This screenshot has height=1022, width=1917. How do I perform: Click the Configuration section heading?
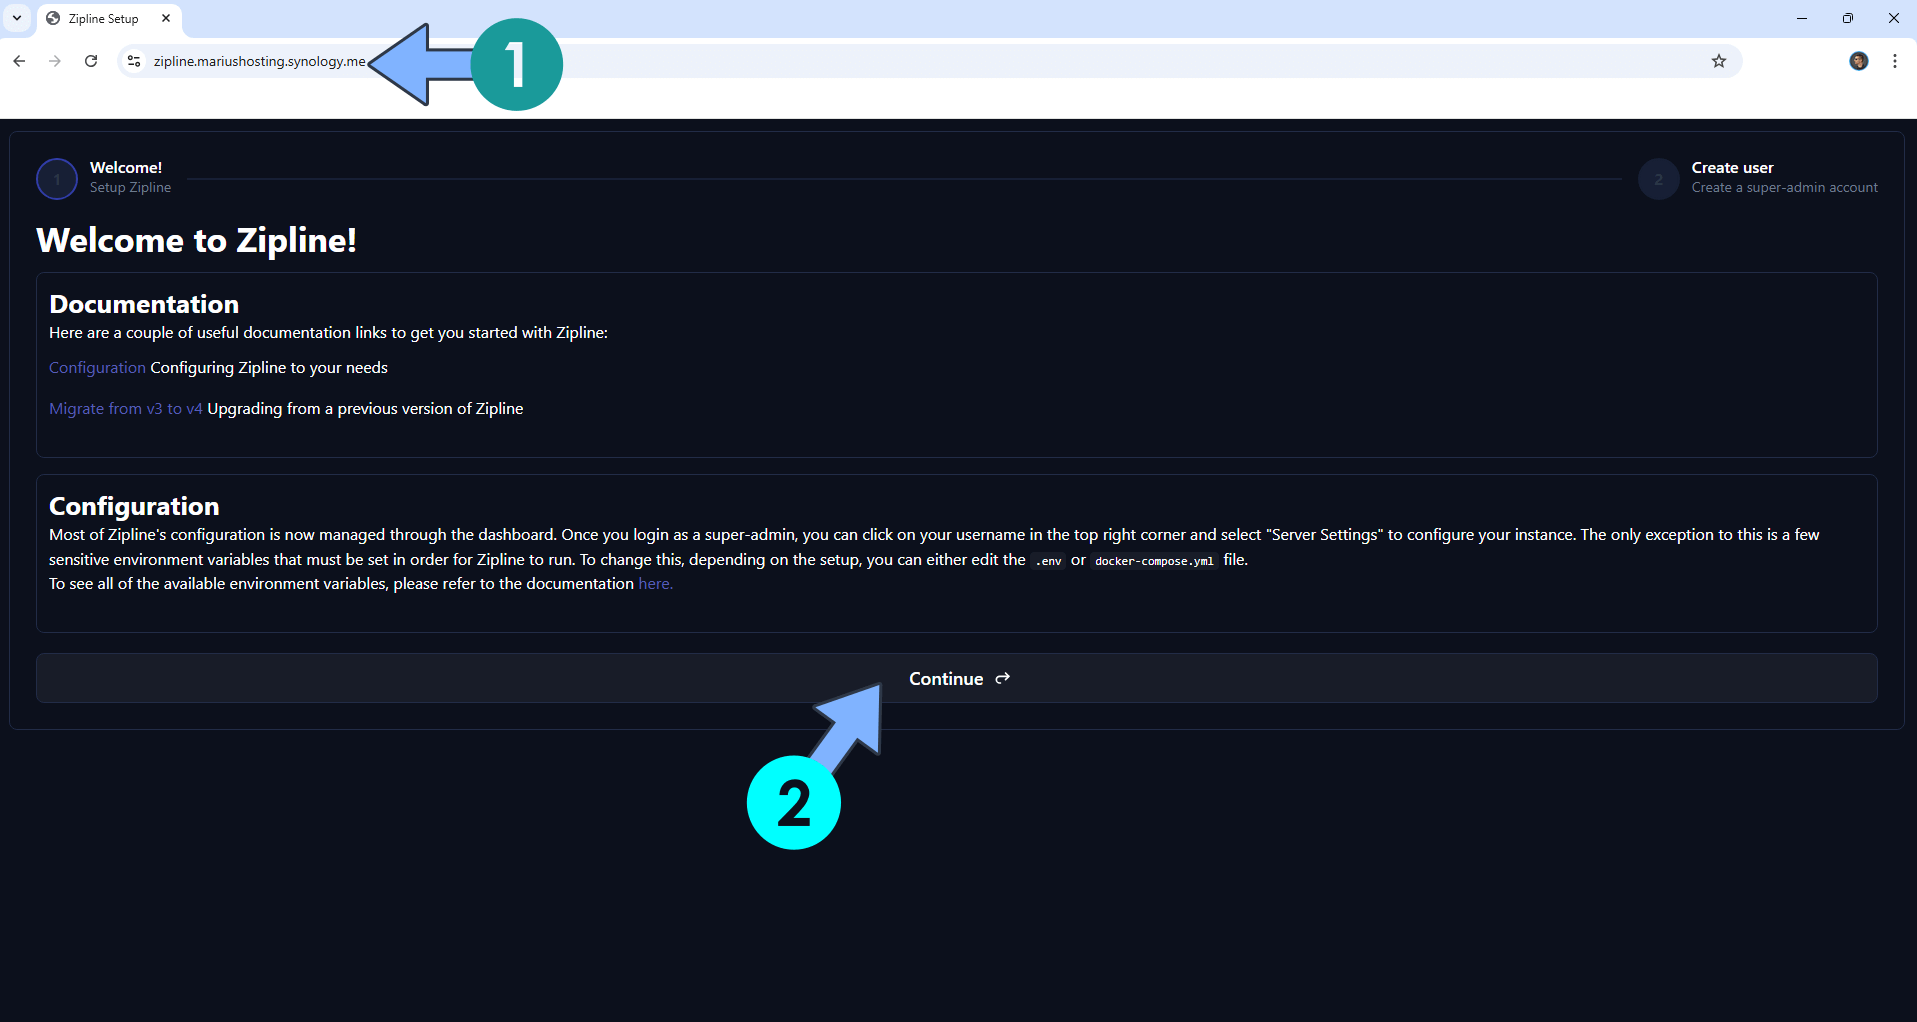click(x=134, y=506)
